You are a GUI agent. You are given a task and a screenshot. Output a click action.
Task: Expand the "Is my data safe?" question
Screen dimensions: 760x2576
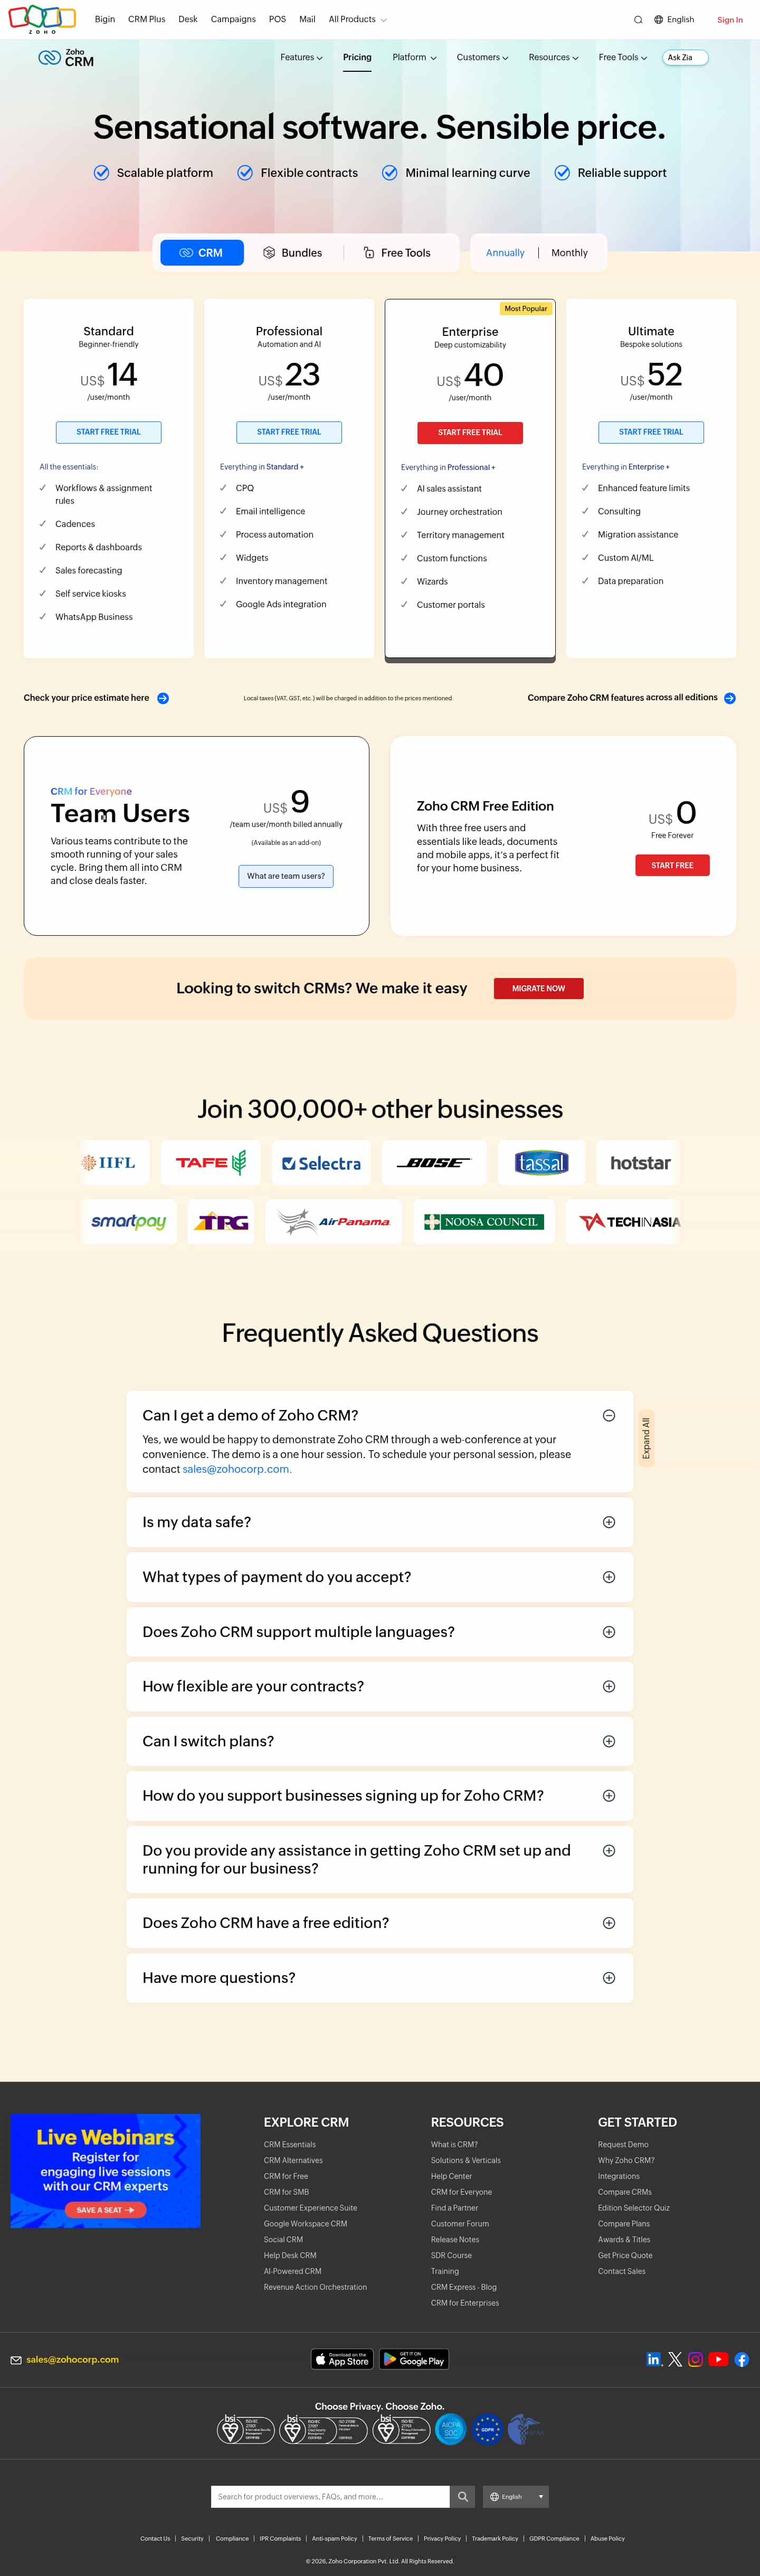tap(608, 1522)
